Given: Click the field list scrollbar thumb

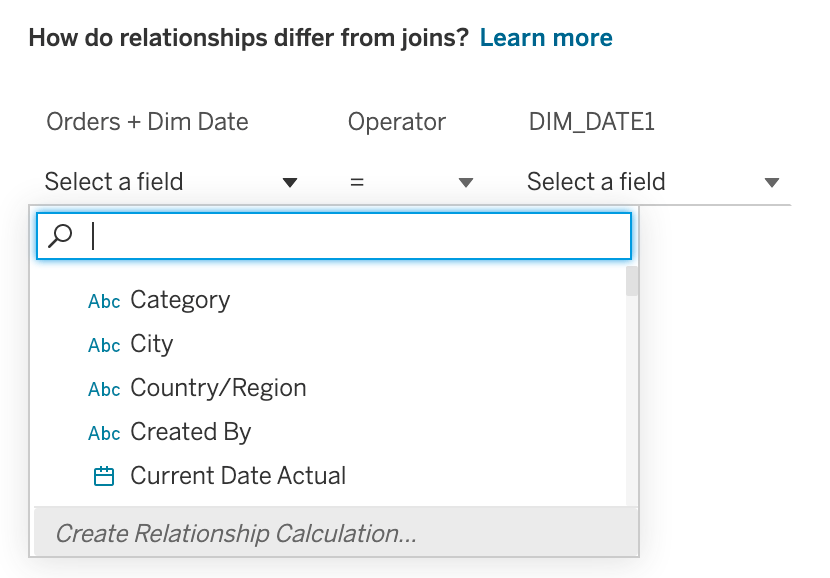Looking at the screenshot, I should (631, 281).
